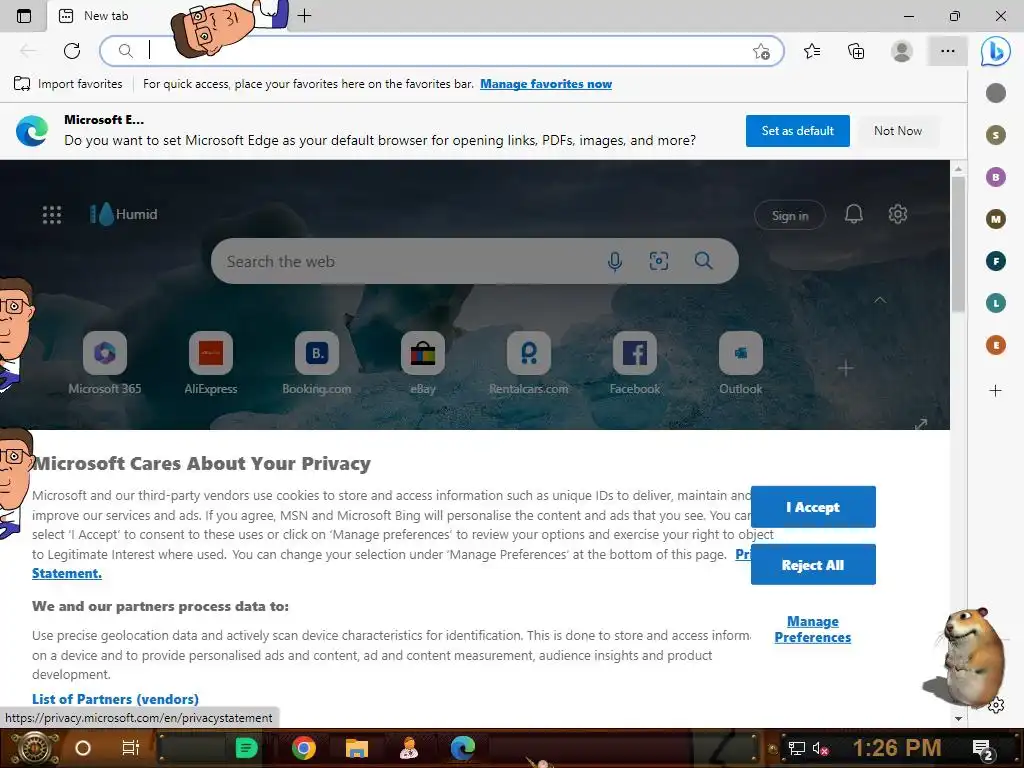This screenshot has height=768, width=1024.
Task: Add sidebar app with plus icon
Action: click(x=995, y=391)
